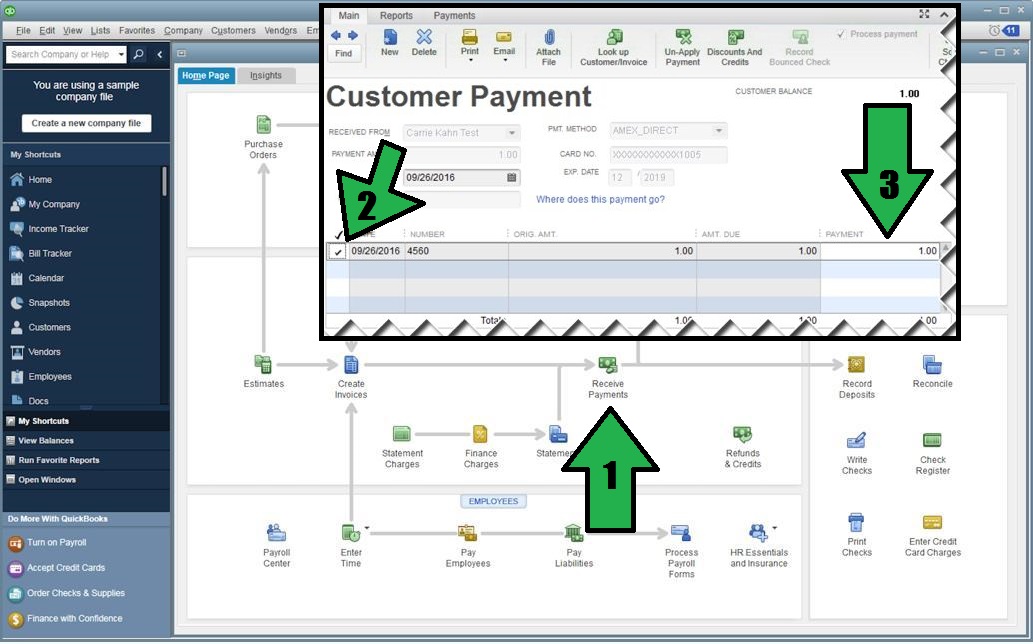The height and width of the screenshot is (644, 1033).
Task: Collapse the left sidebar arrow
Action: pyautogui.click(x=159, y=55)
